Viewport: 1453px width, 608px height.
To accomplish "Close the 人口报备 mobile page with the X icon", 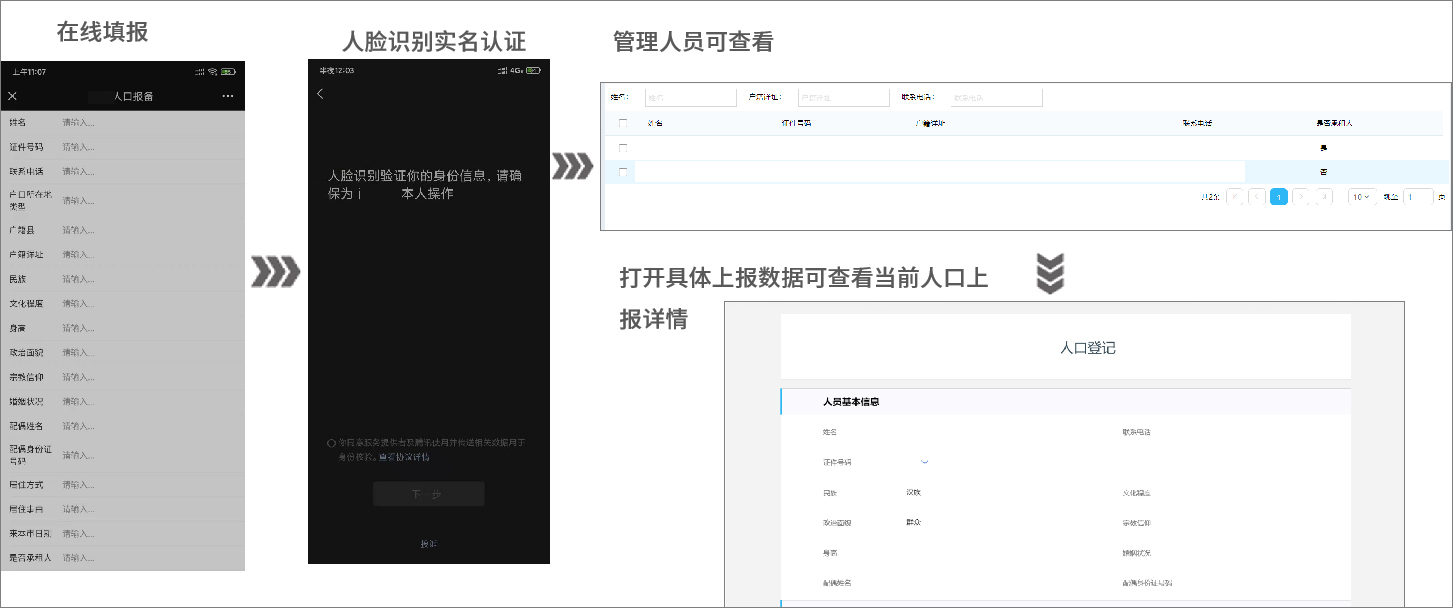I will click(12, 96).
